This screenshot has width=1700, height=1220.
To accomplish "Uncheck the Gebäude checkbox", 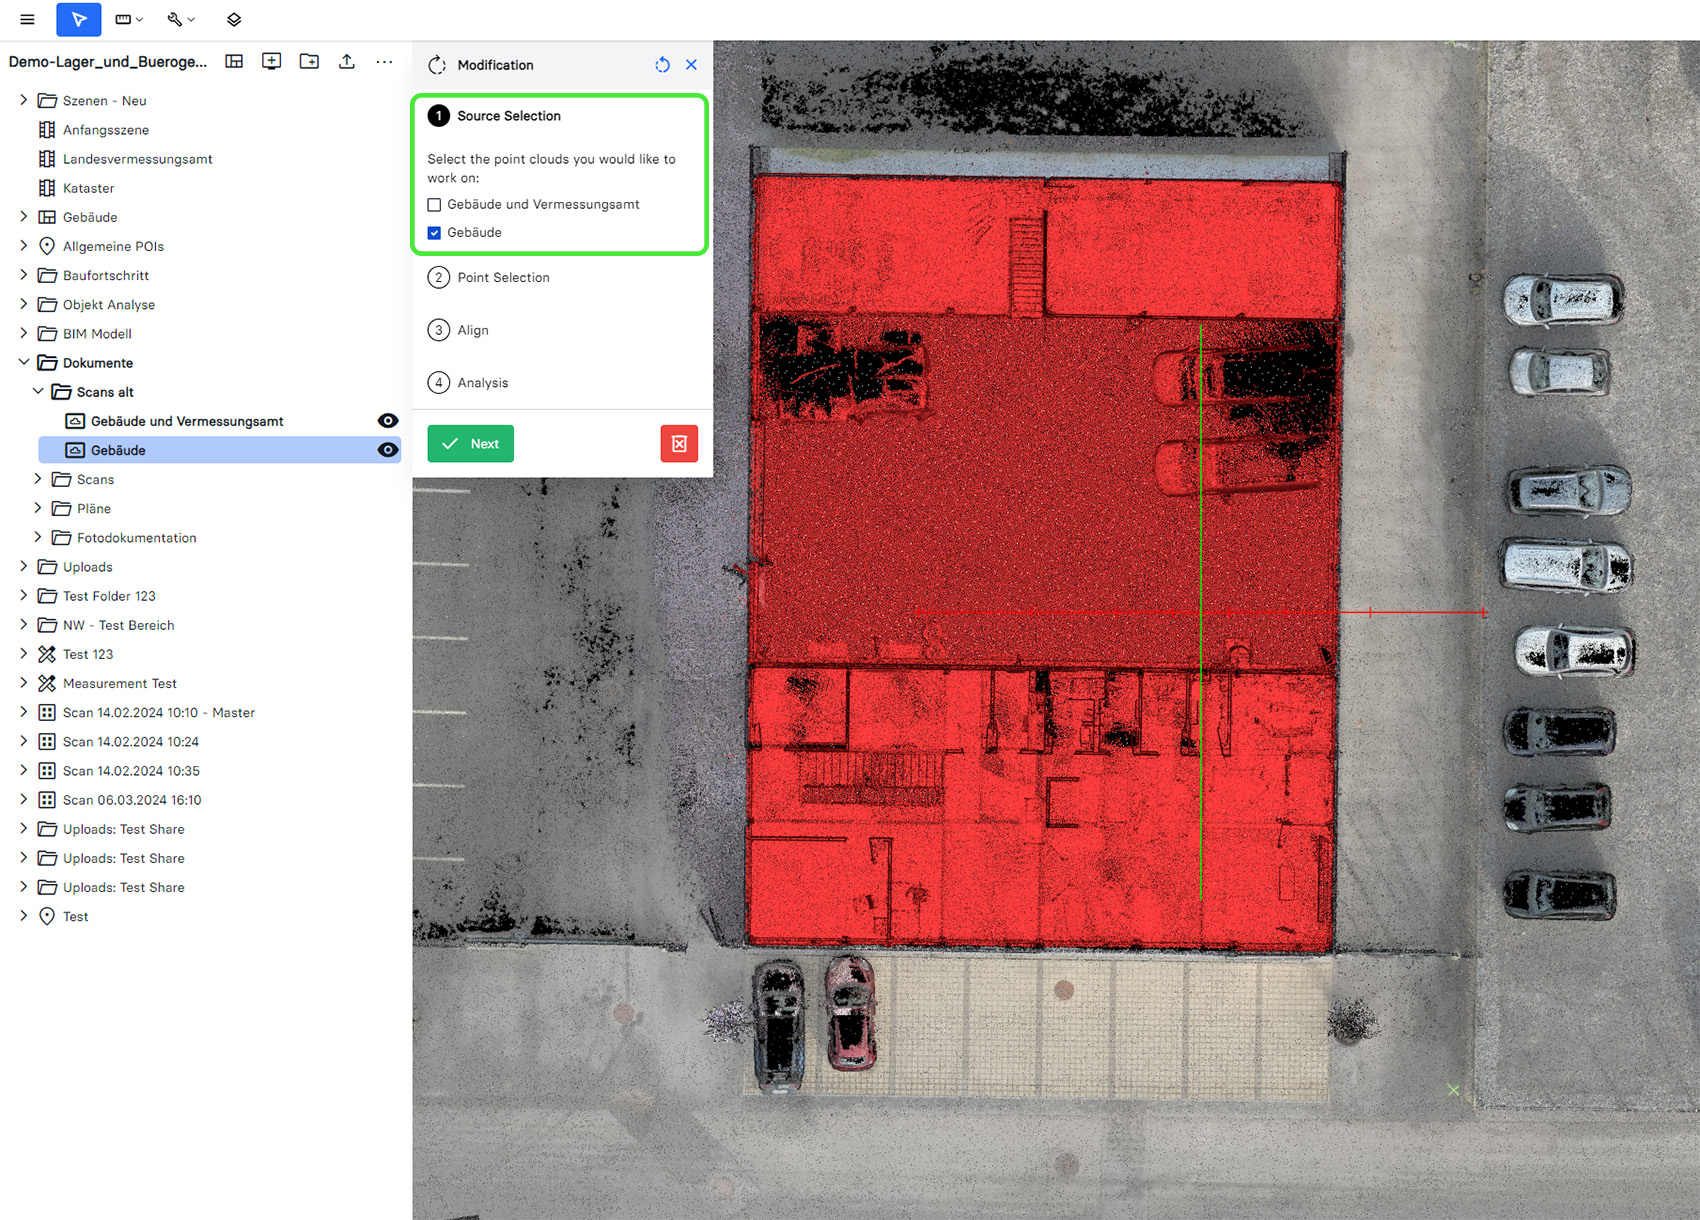I will pos(434,233).
